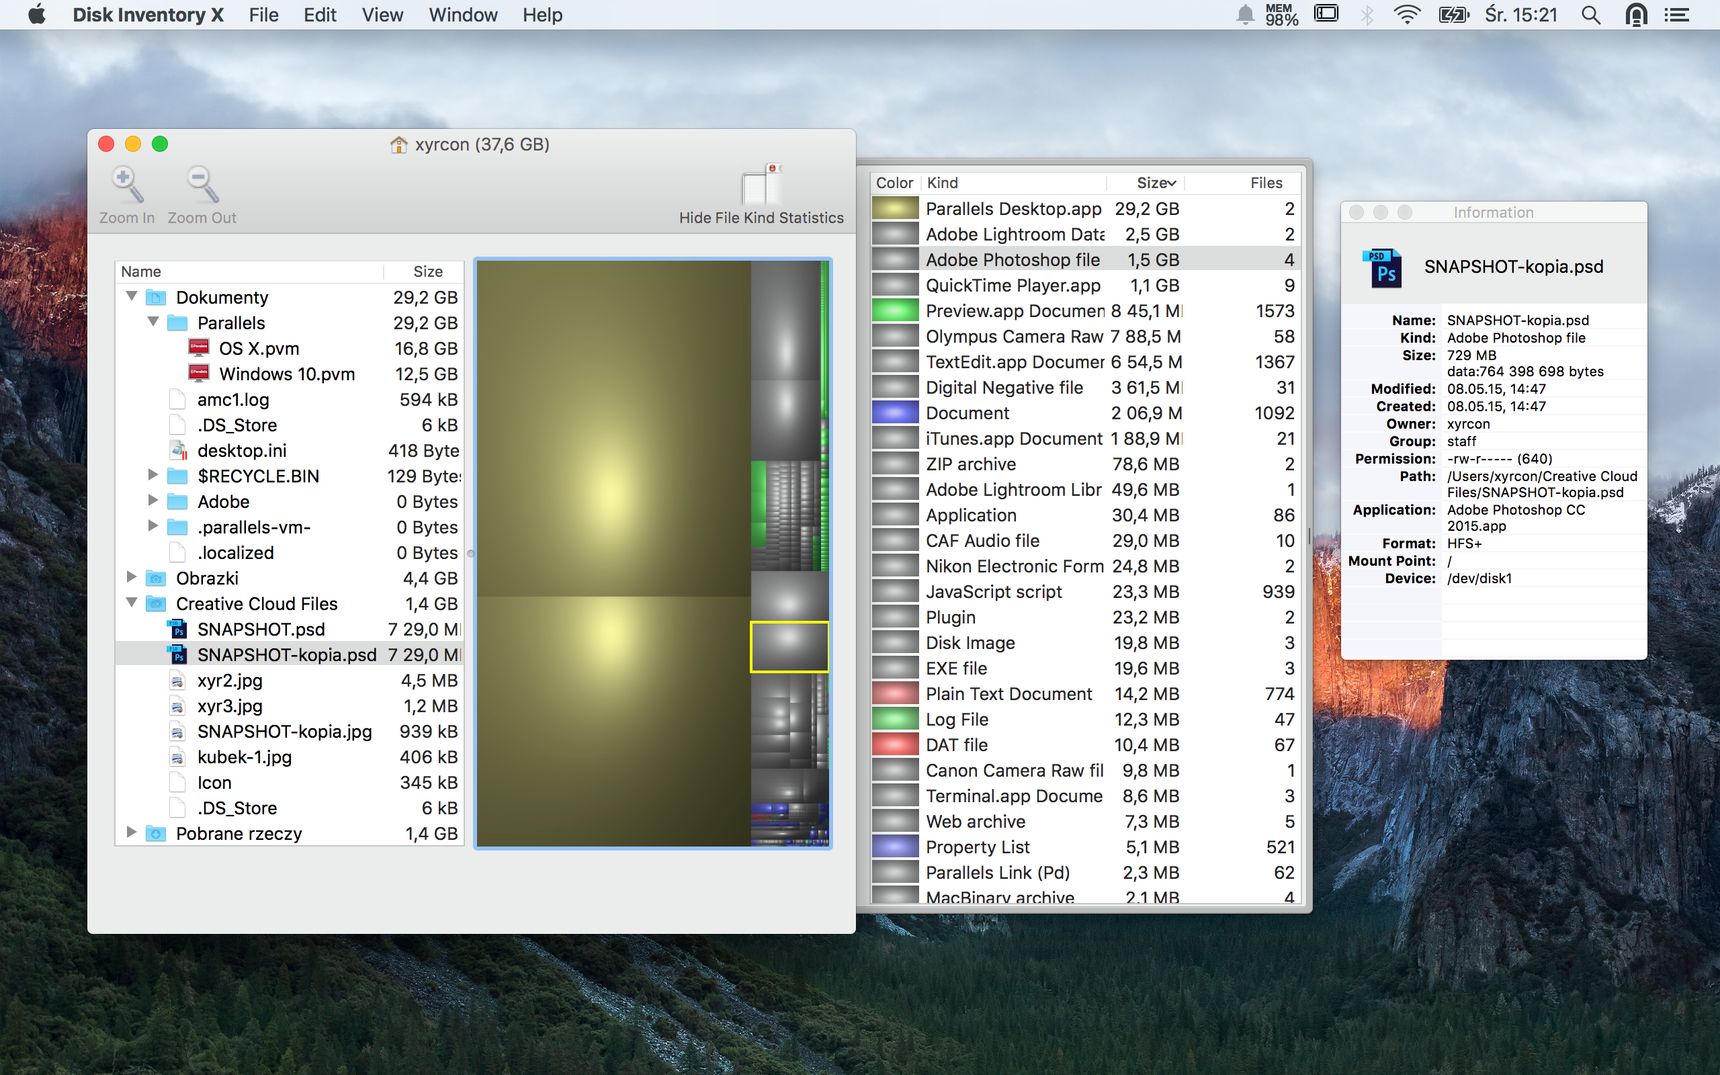Expand the Obrazki folder
Screen dimensions: 1720x1075
[132, 577]
